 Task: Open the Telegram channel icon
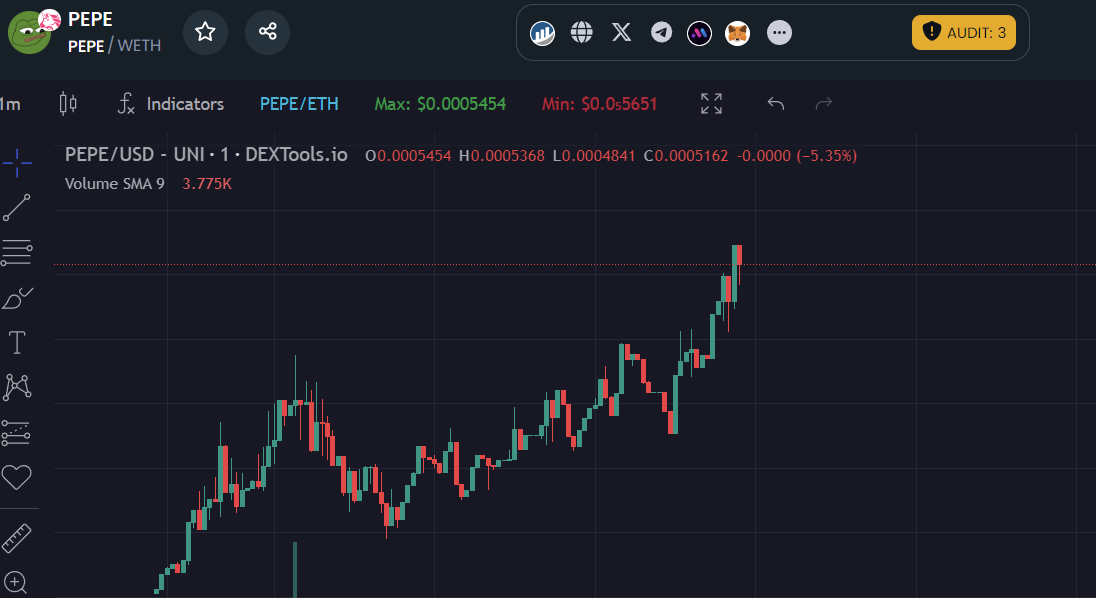coord(661,32)
